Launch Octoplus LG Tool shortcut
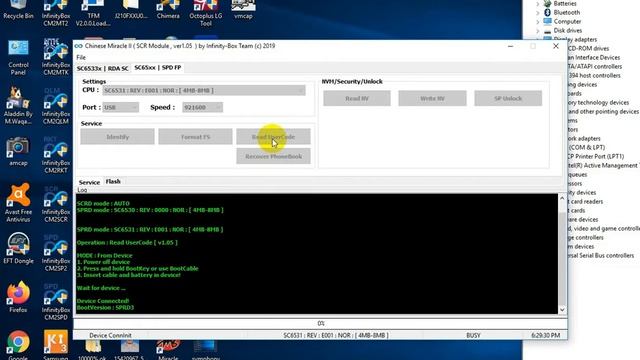Image resolution: width=640 pixels, height=360 pixels. point(206,13)
